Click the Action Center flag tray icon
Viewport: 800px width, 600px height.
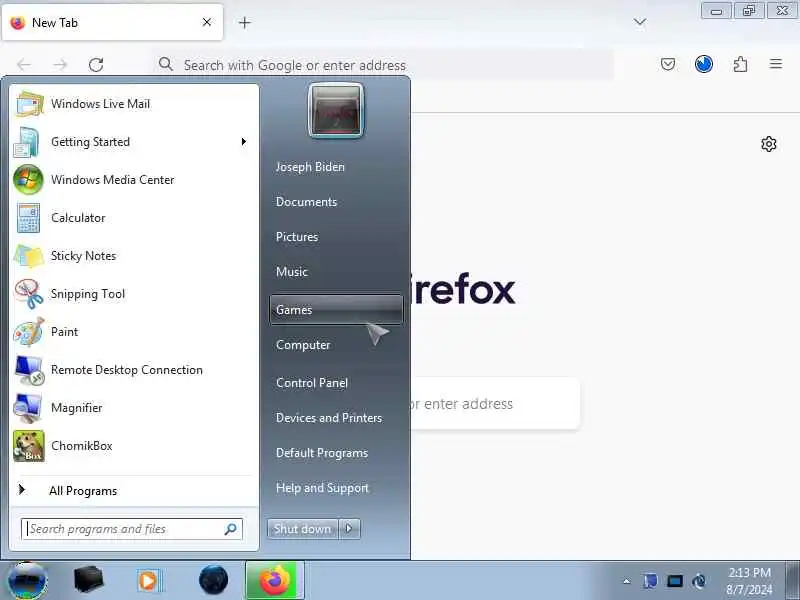tap(650, 581)
